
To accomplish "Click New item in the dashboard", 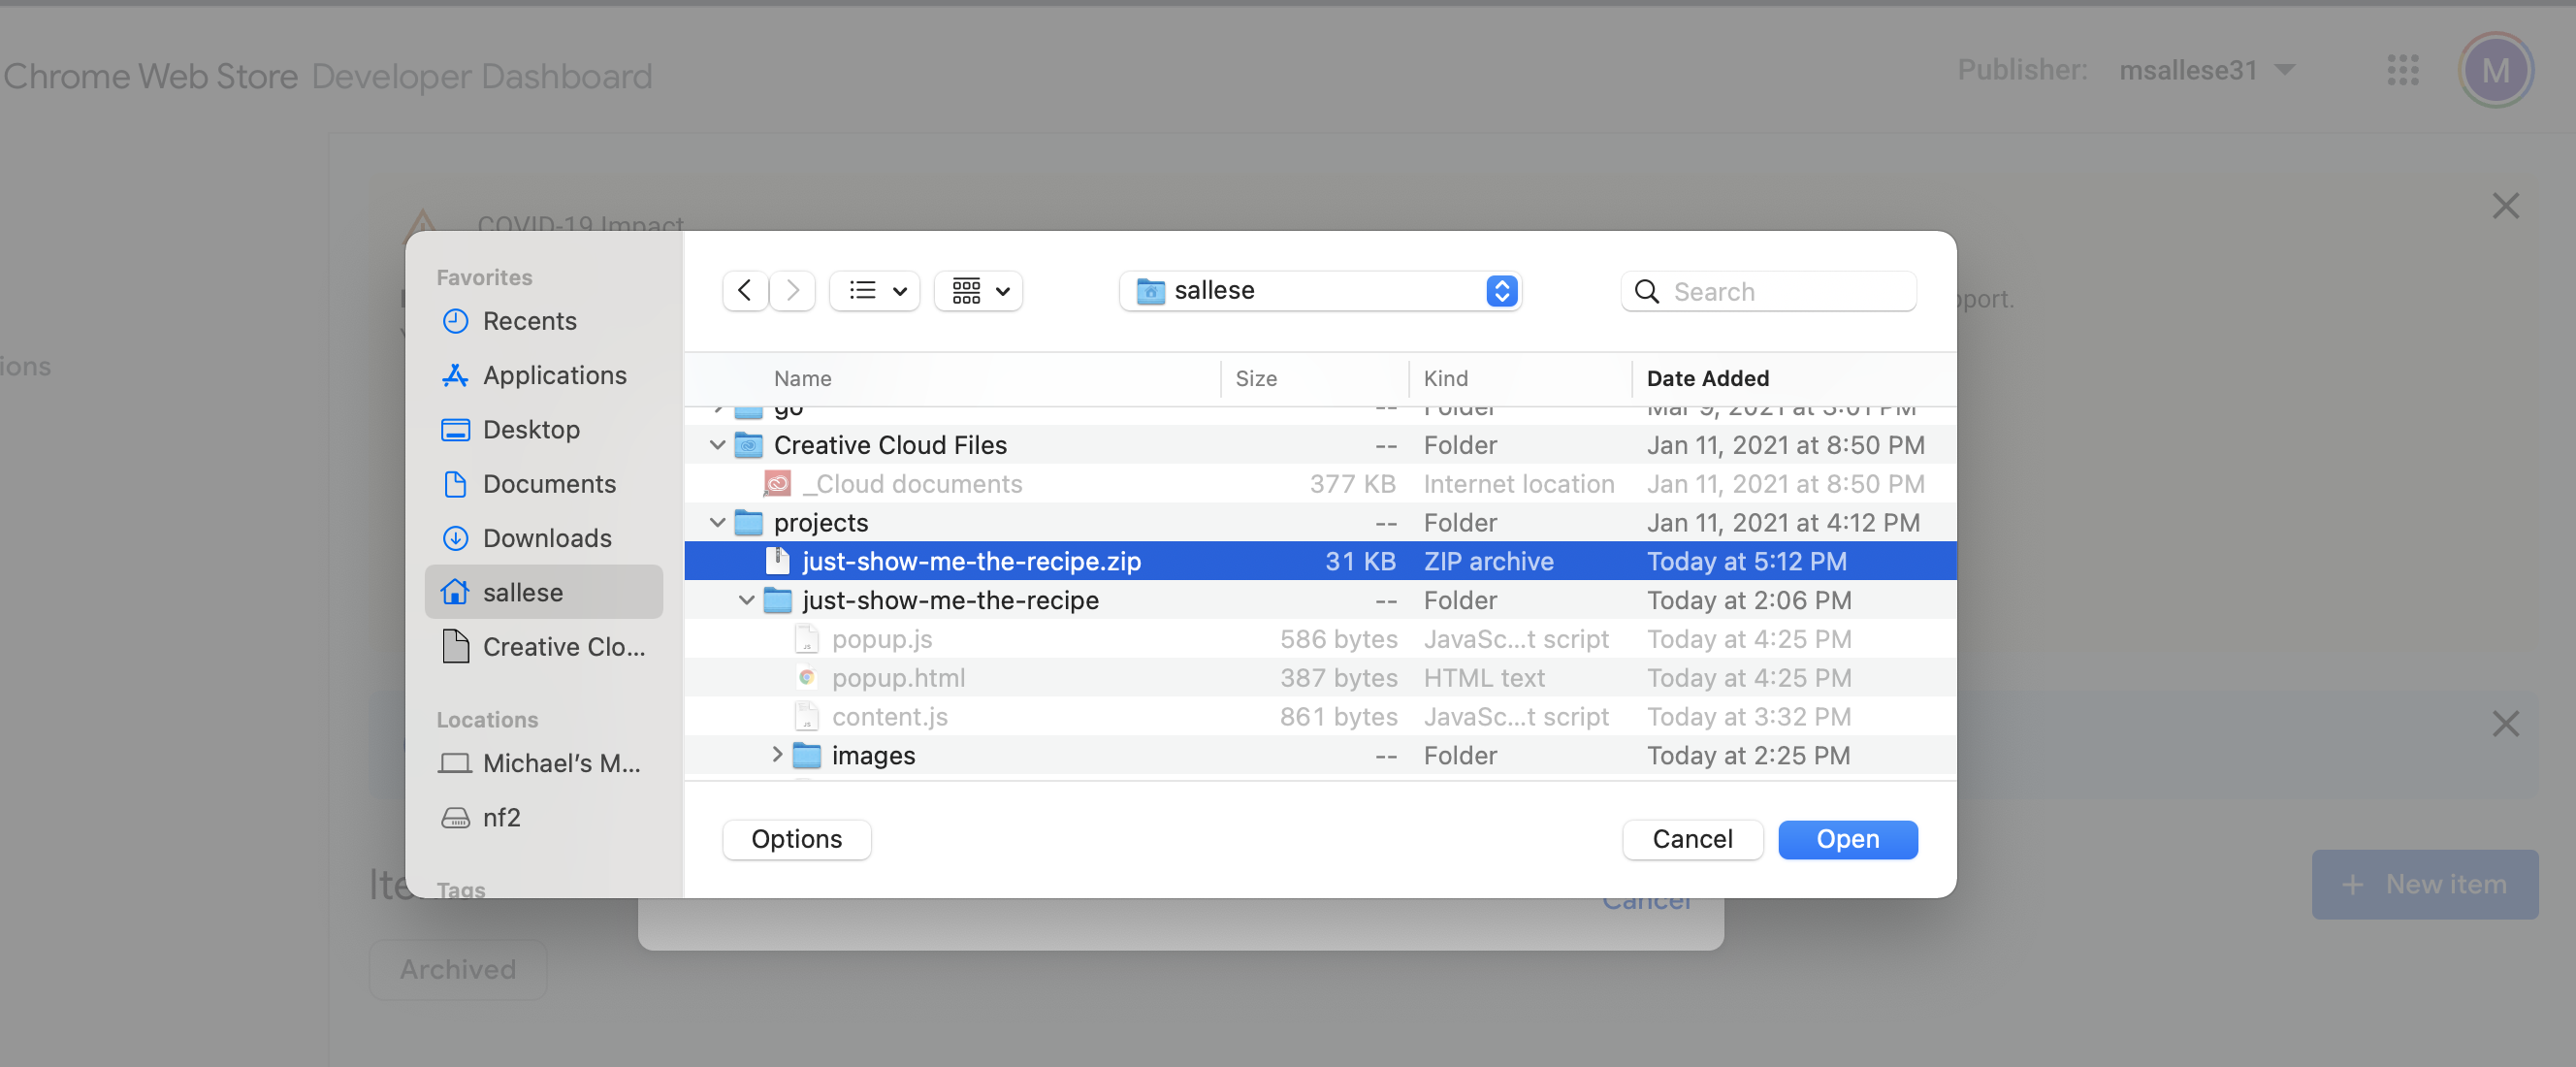I will [x=2424, y=884].
